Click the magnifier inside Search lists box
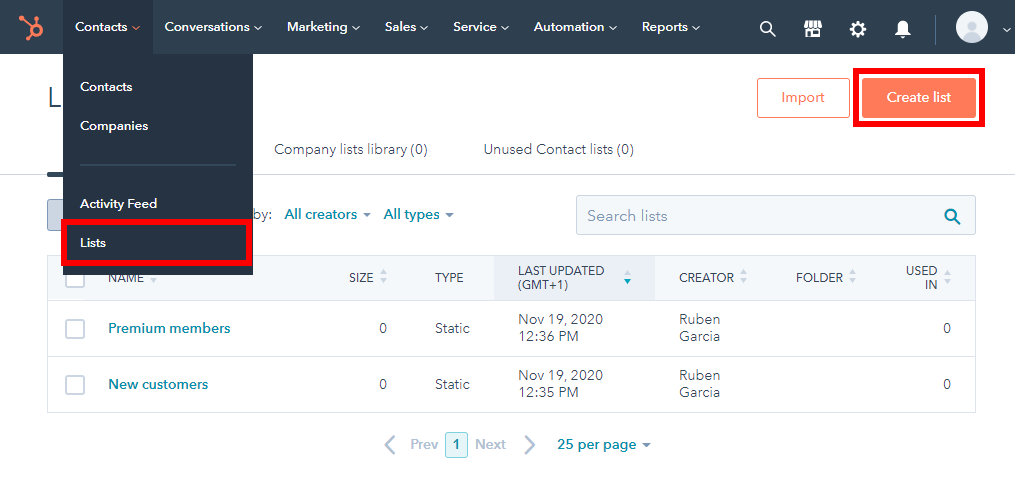1015x485 pixels. tap(952, 216)
